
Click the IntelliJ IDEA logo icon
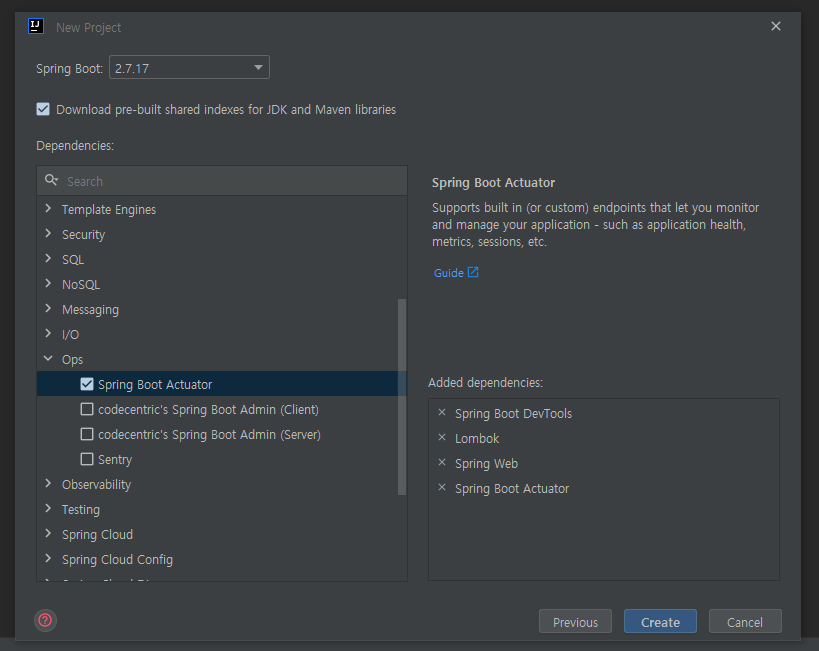pyautogui.click(x=36, y=26)
